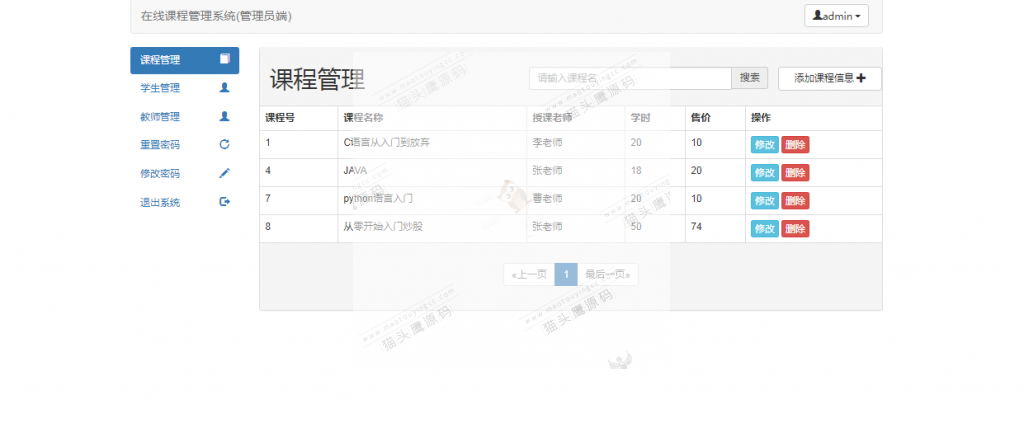
Task: Go to the last page 最后一页
Action: pyautogui.click(x=607, y=274)
